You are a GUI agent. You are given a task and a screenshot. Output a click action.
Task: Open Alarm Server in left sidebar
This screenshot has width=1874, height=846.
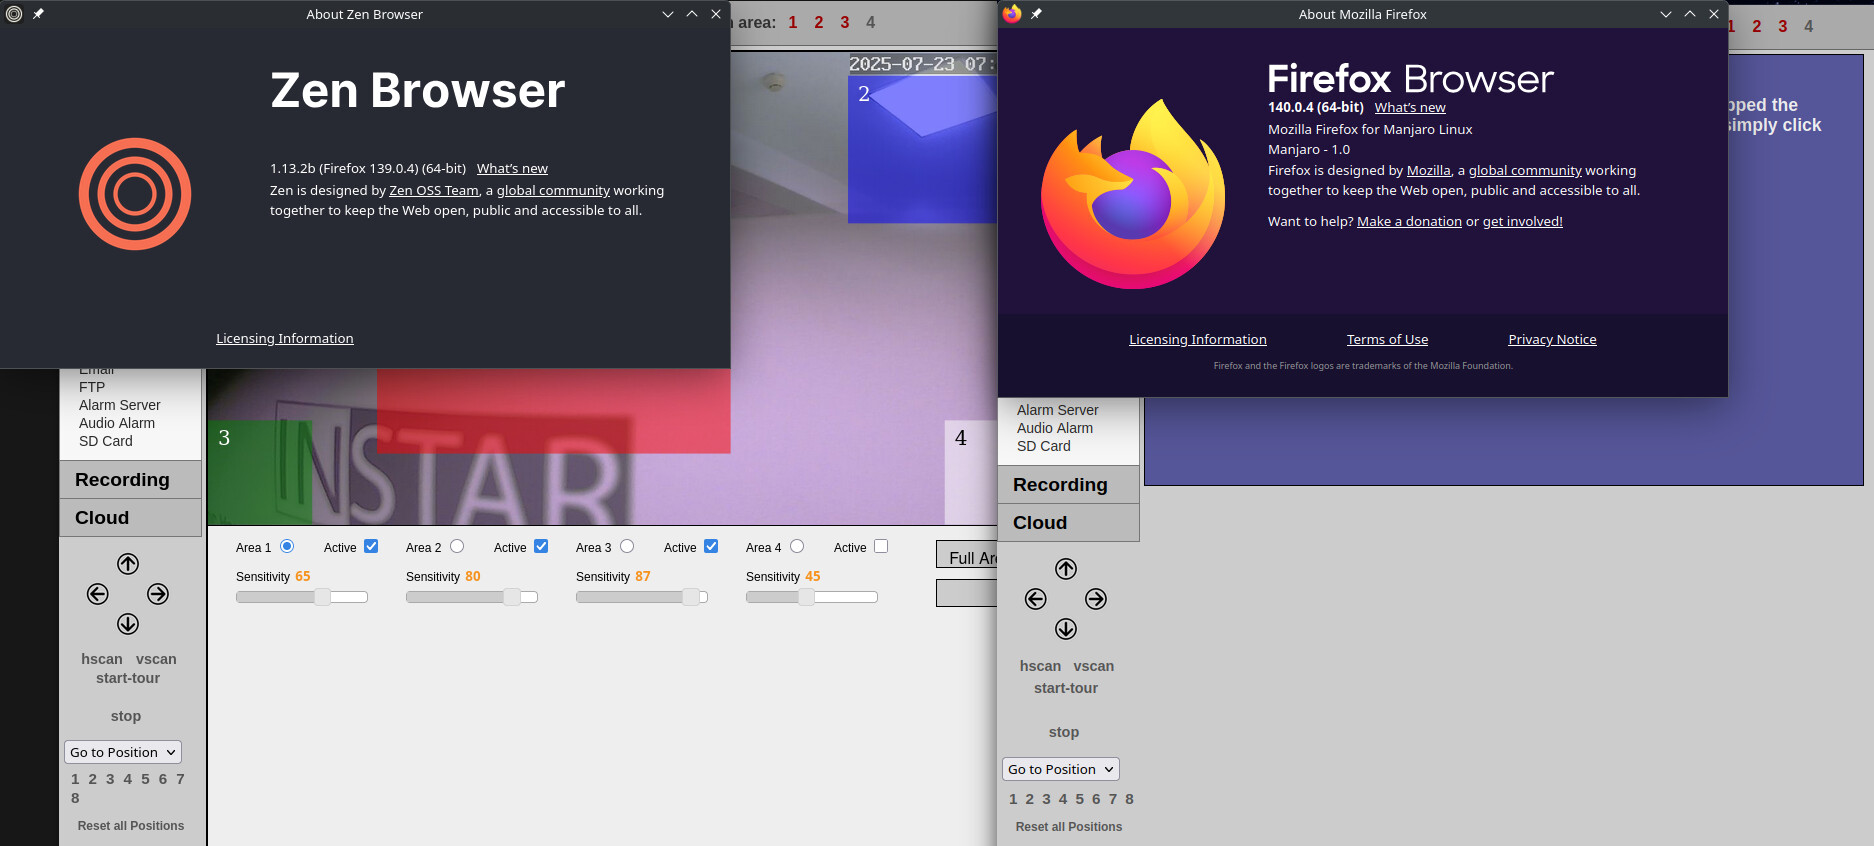coord(120,405)
